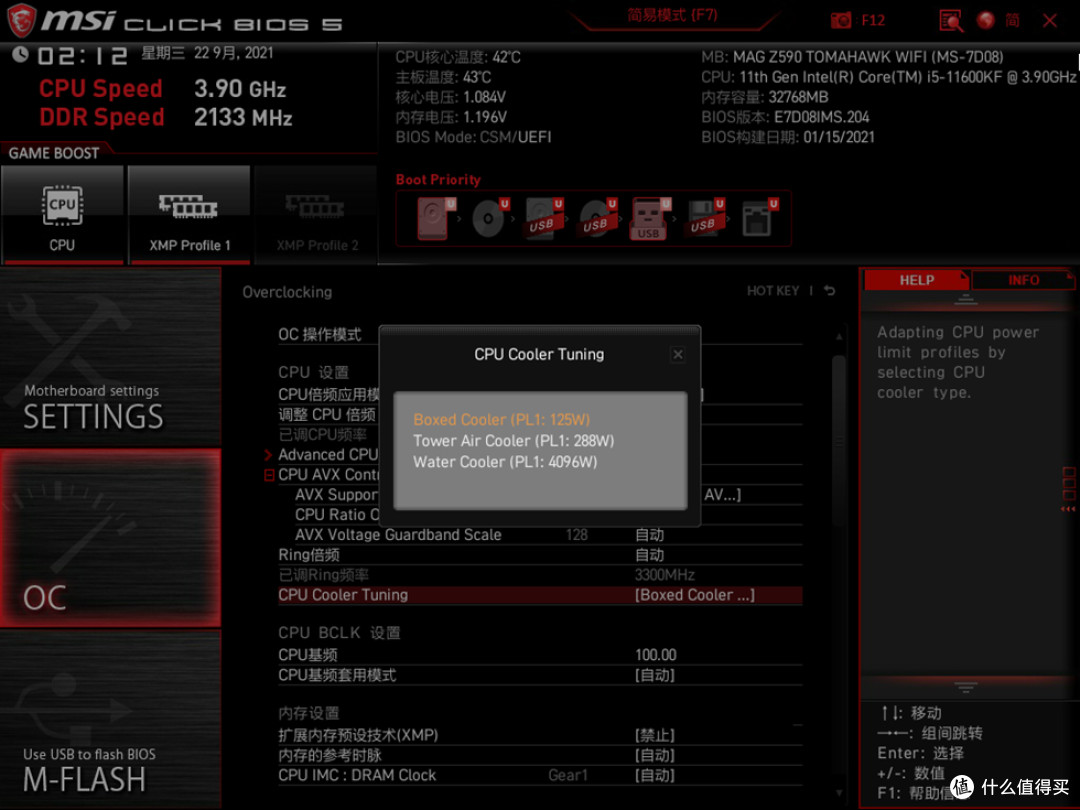Select the optical disc boot device icon
The image size is (1080, 810).
[490, 218]
